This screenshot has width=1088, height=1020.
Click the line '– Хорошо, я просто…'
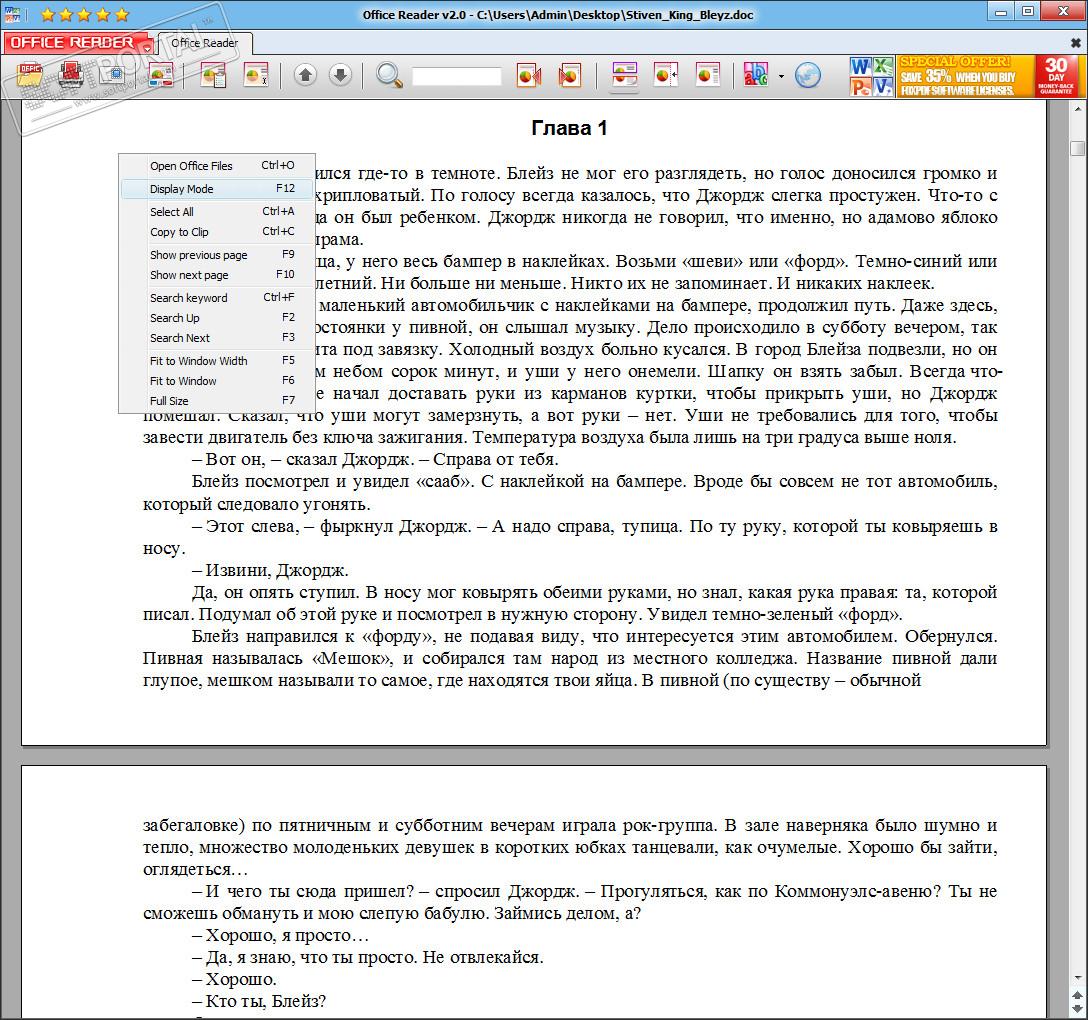(x=280, y=935)
